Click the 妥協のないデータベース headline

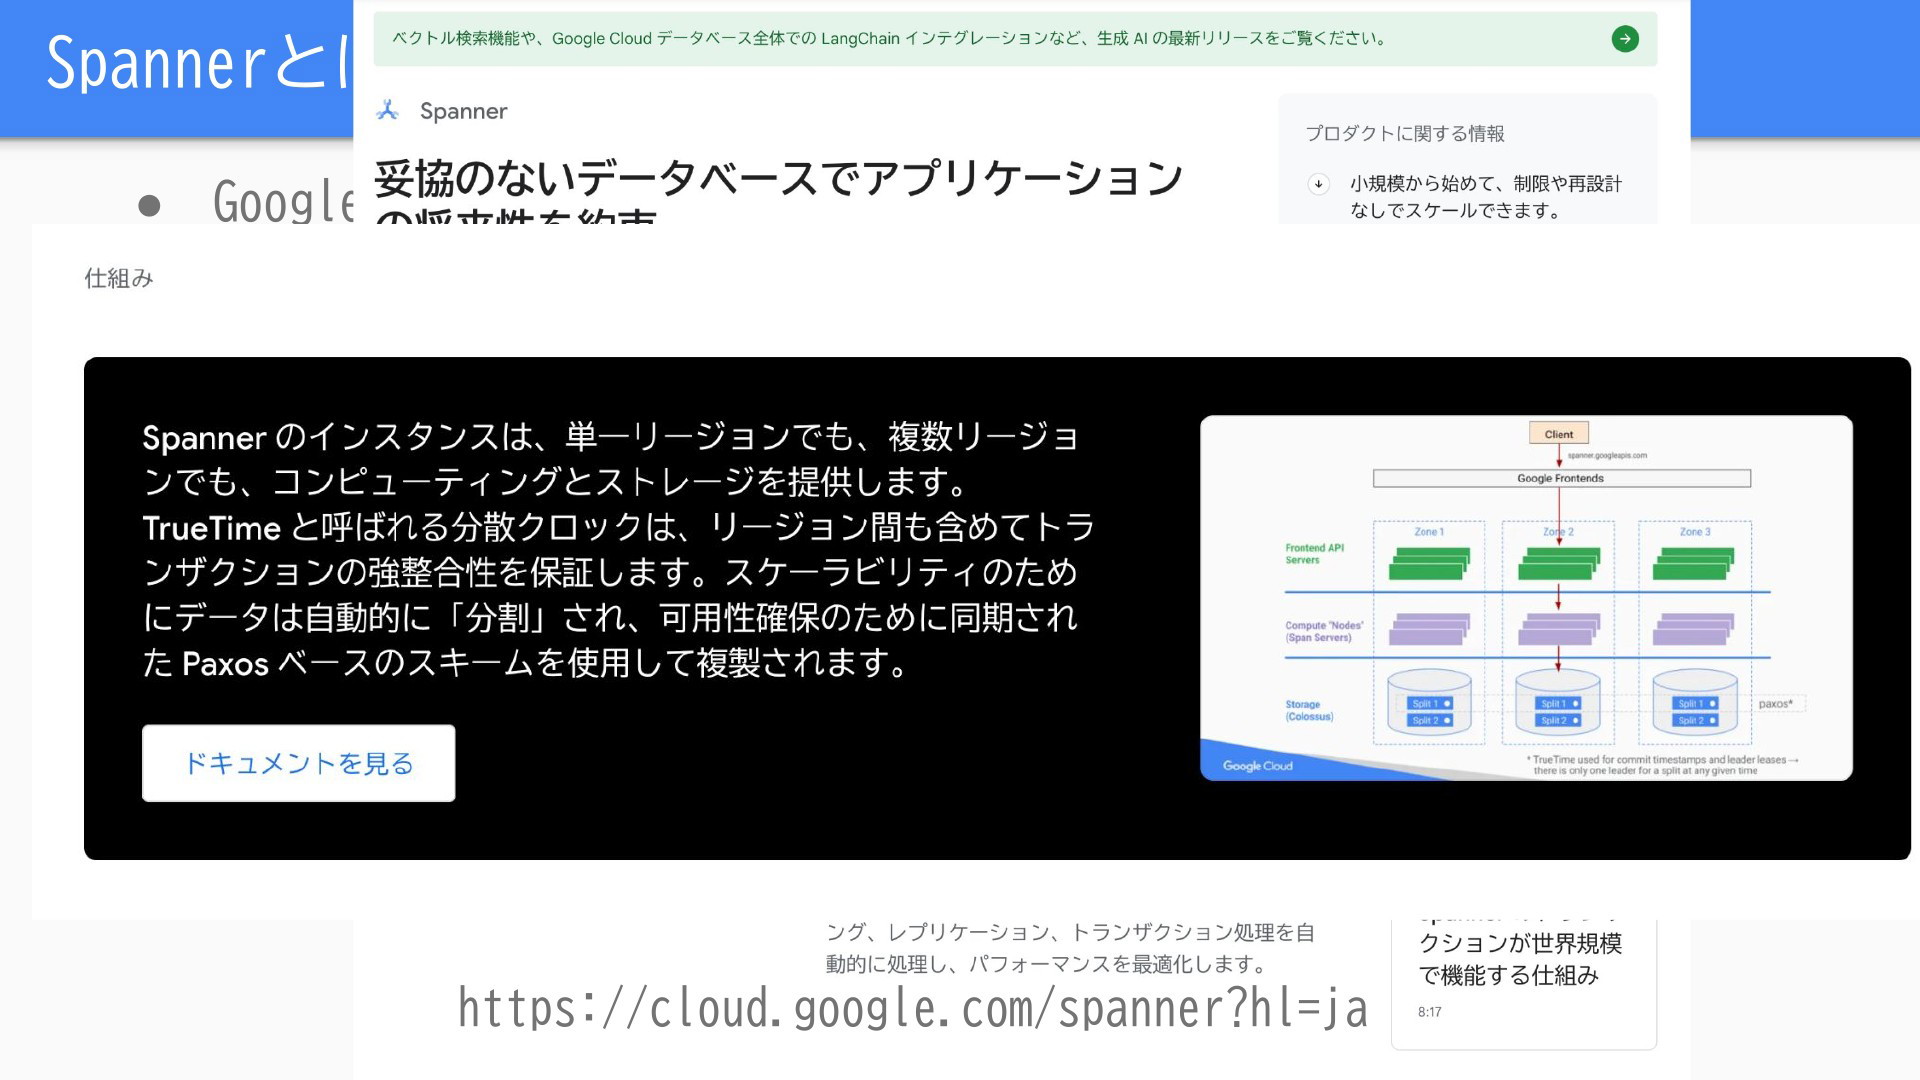coord(778,190)
